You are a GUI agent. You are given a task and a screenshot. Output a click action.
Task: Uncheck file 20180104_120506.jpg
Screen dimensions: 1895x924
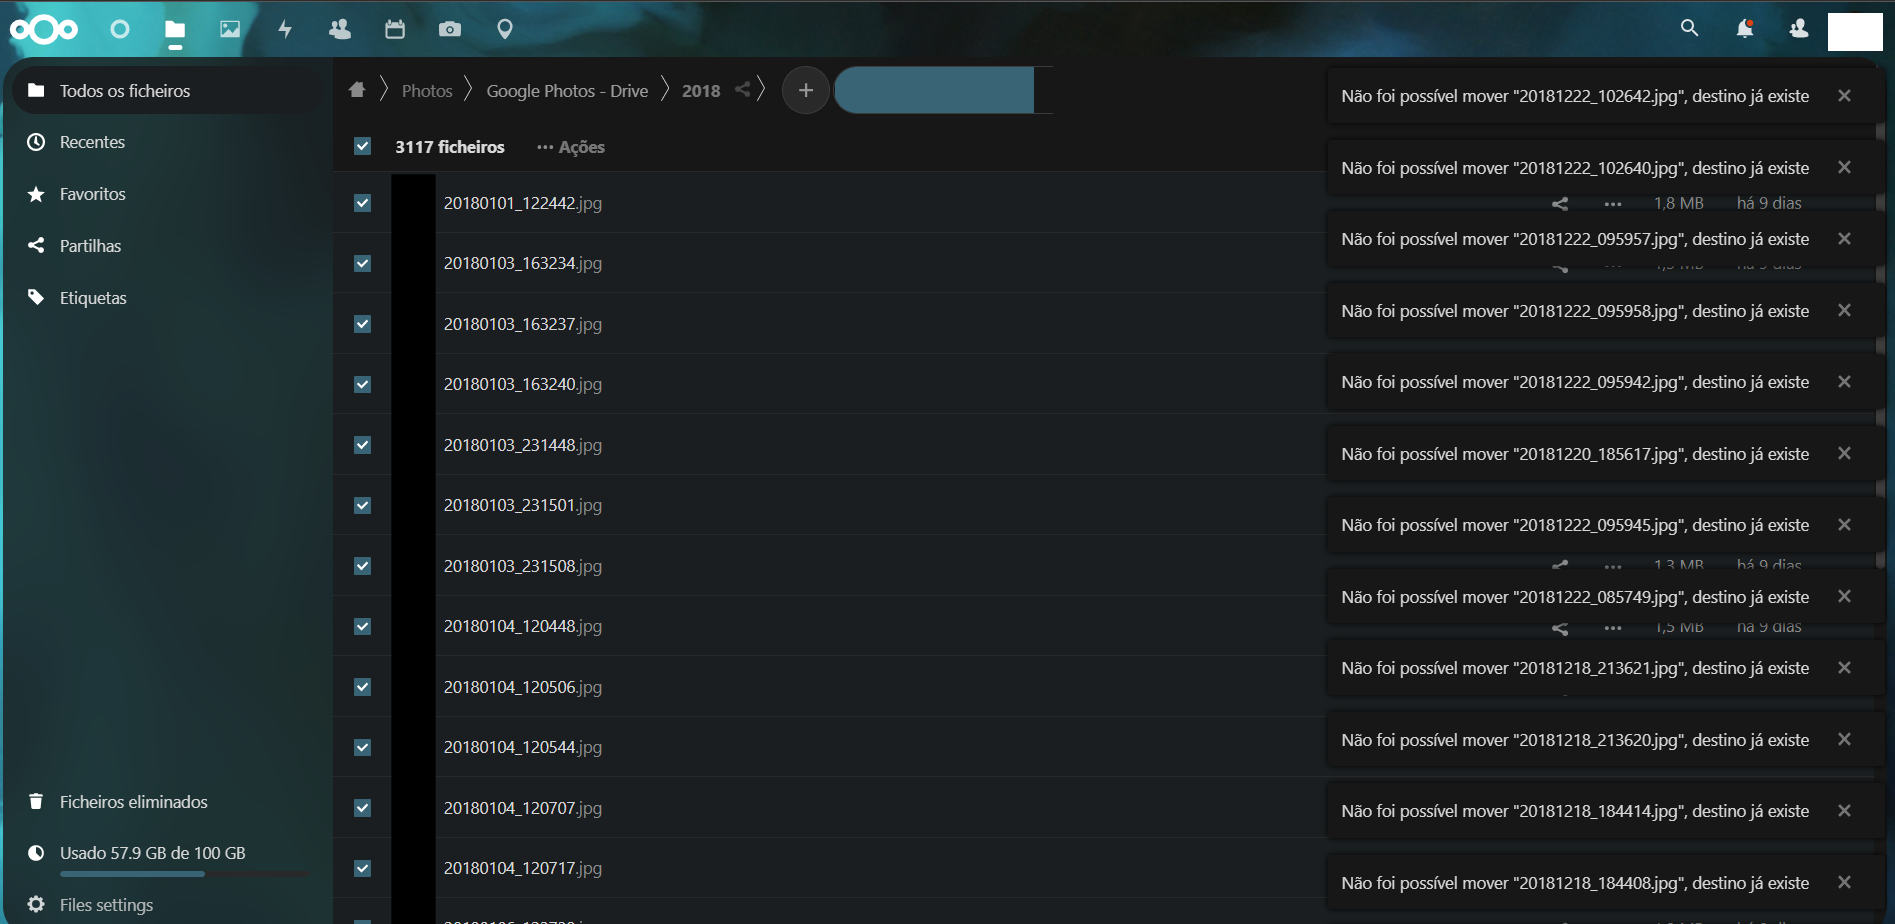pyautogui.click(x=363, y=687)
